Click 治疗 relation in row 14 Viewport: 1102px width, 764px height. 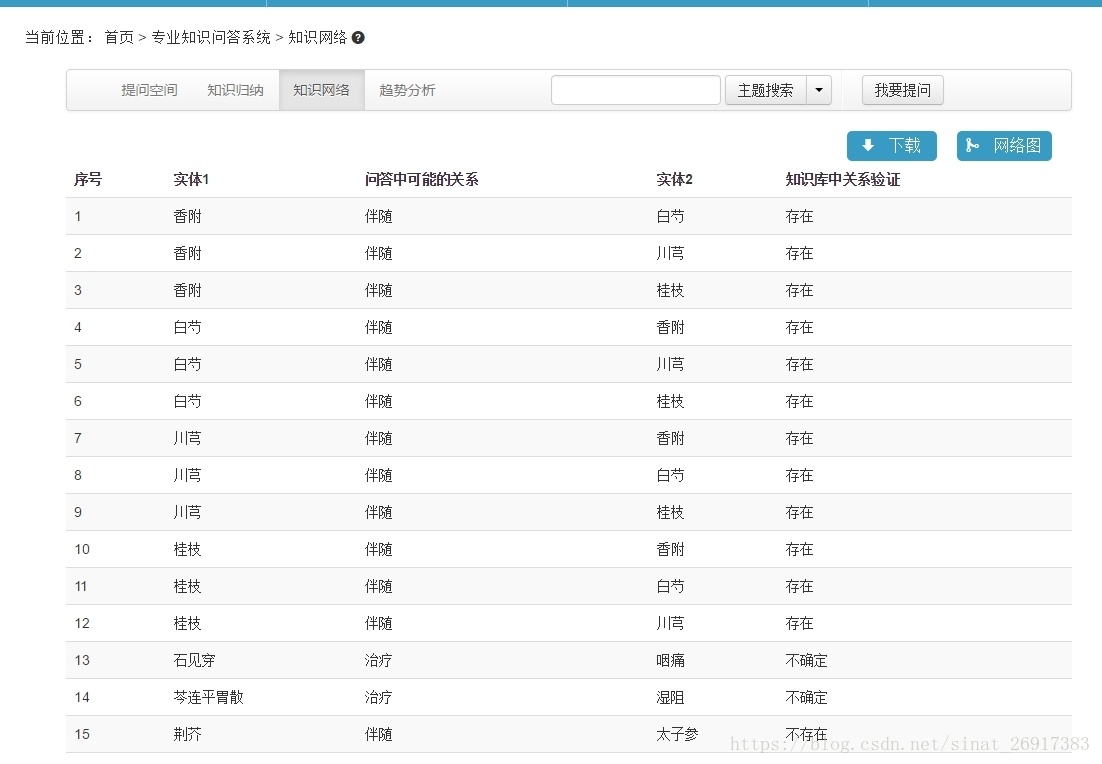pyautogui.click(x=379, y=697)
